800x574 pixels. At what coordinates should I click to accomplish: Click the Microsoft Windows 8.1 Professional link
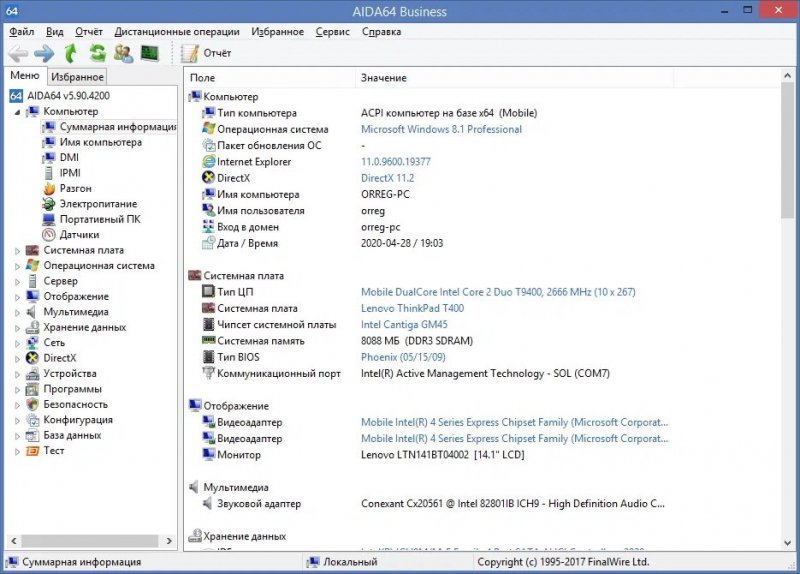(441, 129)
